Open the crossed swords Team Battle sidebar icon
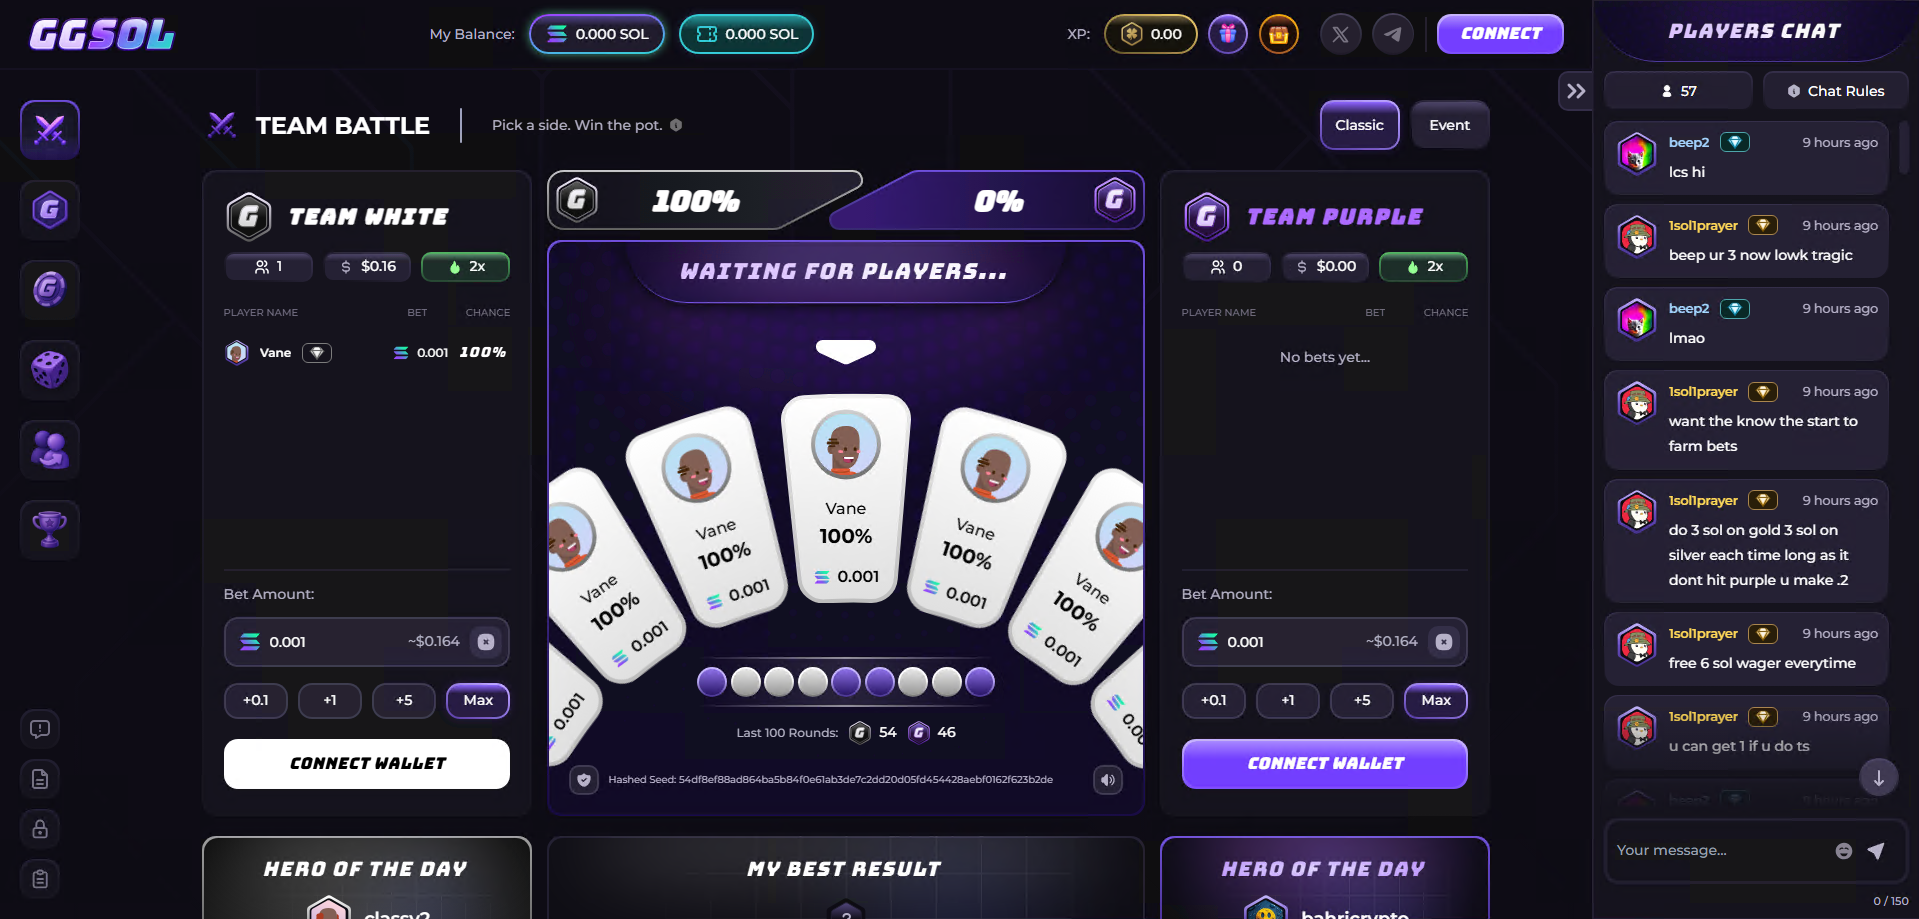1919x919 pixels. coord(50,130)
